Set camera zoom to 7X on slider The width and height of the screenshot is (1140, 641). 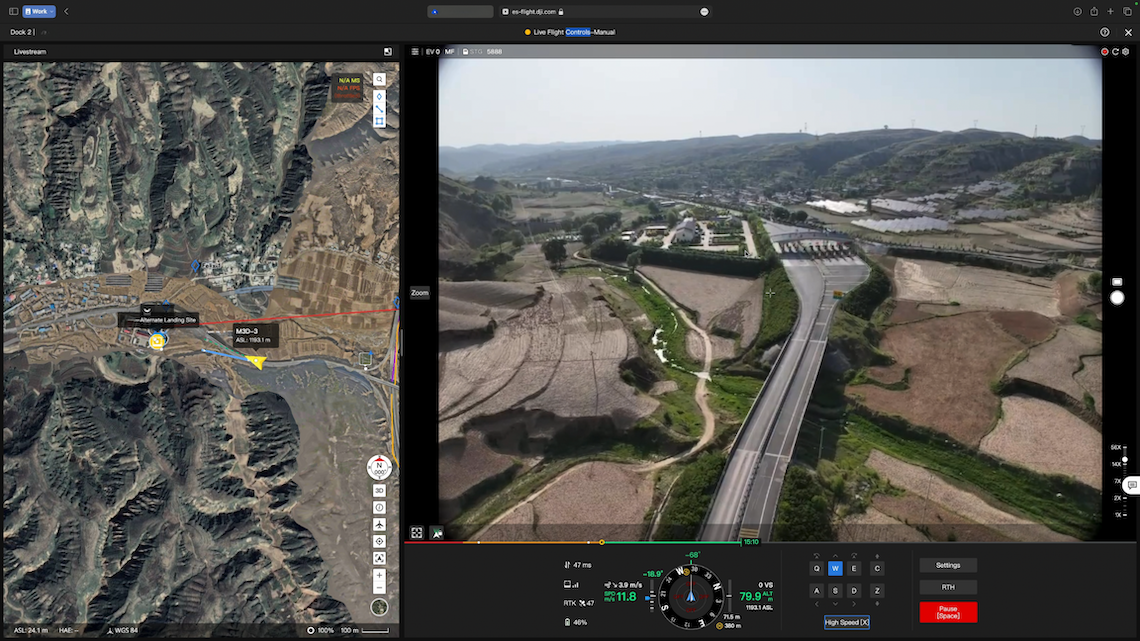[1117, 481]
